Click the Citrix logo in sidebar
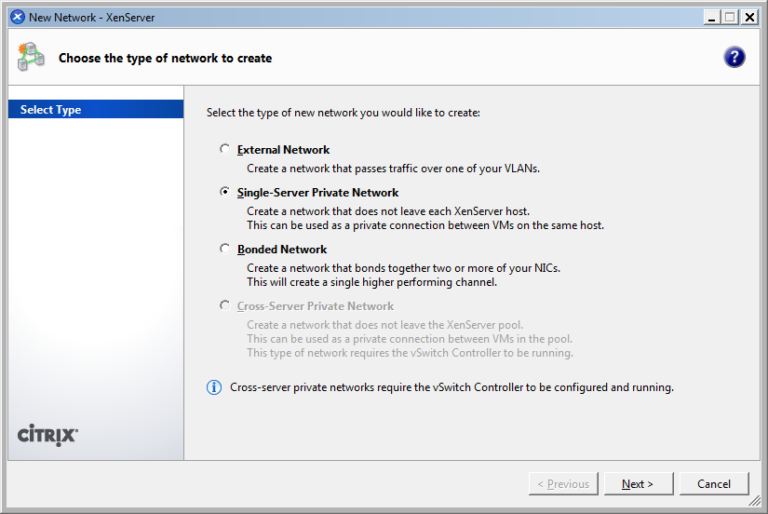Image resolution: width=768 pixels, height=514 pixels. pos(48,435)
